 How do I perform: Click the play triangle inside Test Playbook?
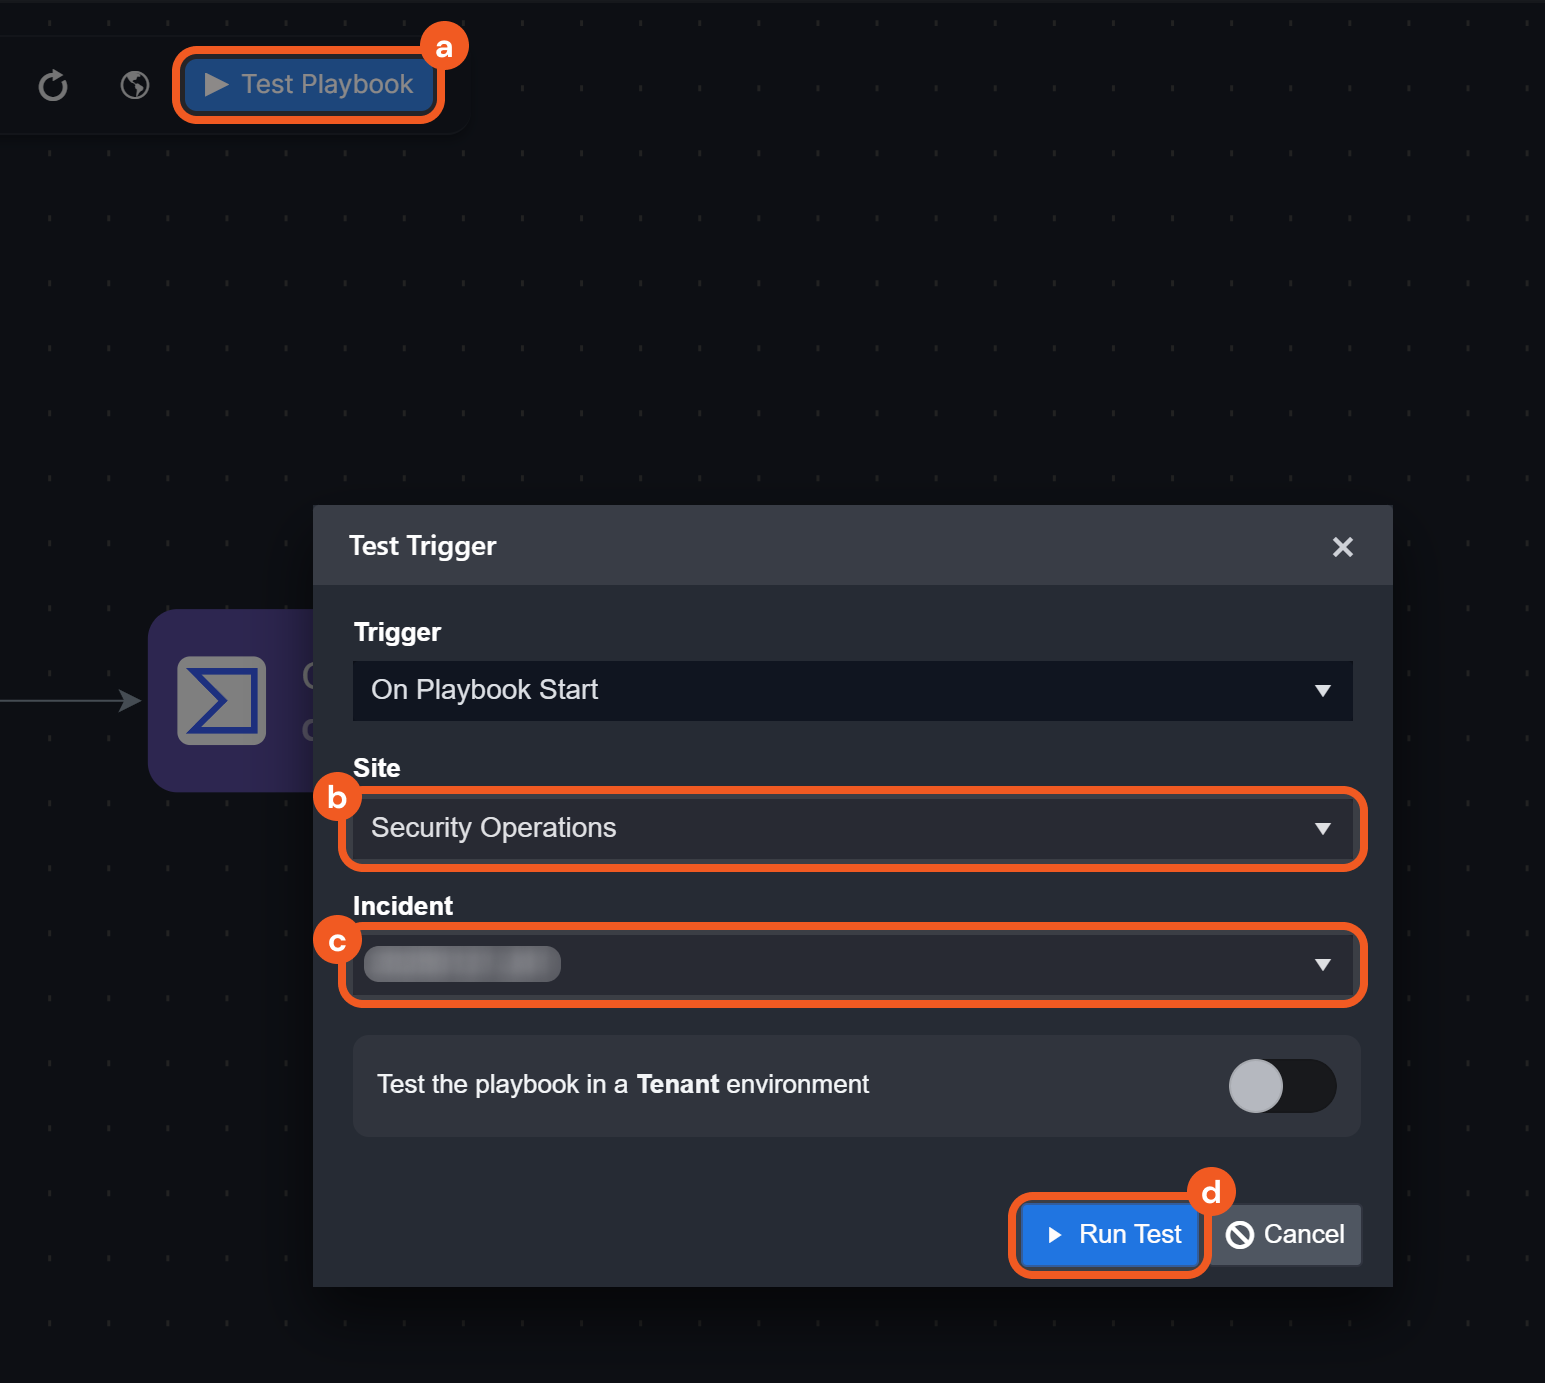click(216, 85)
